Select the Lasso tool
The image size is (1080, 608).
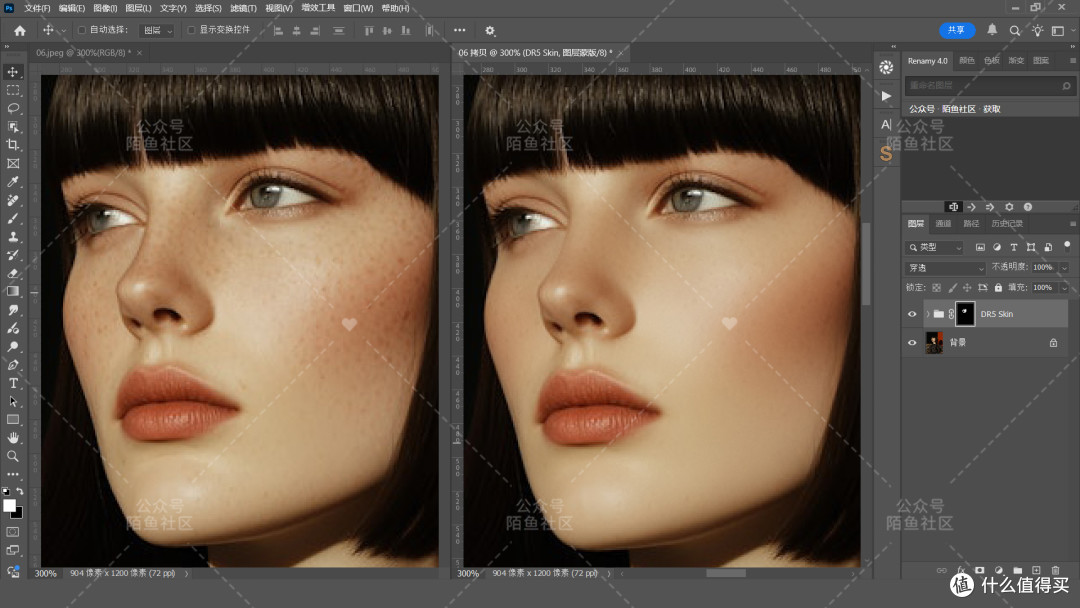[13, 108]
